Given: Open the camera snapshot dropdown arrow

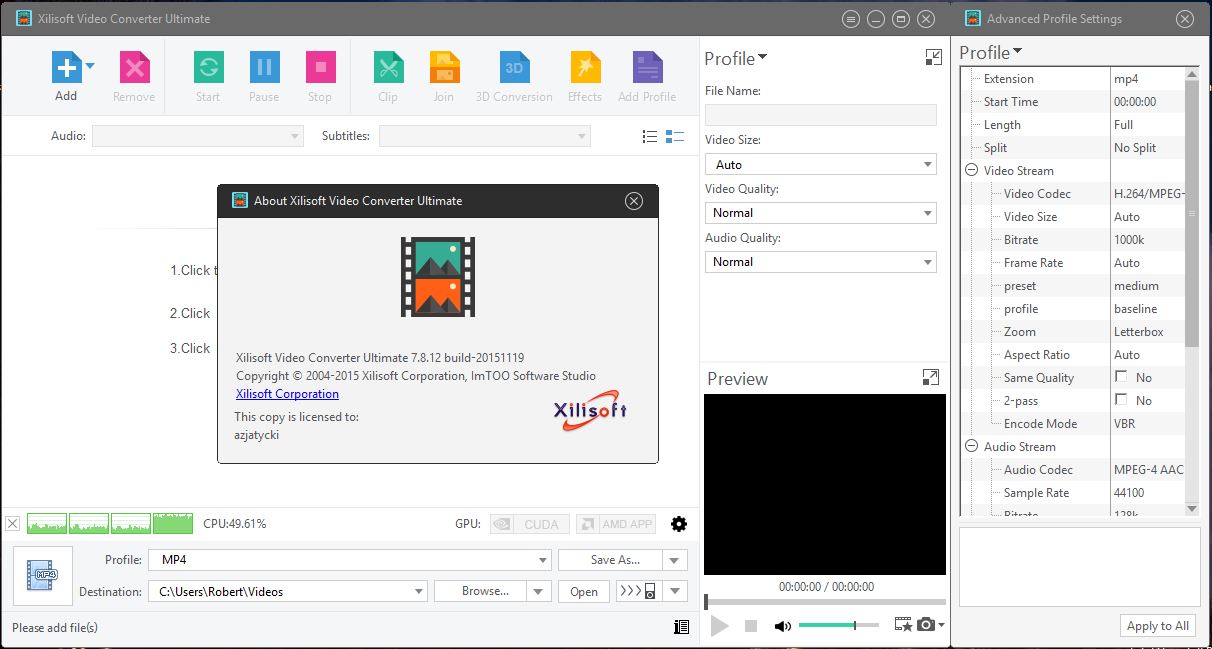Looking at the screenshot, I should point(941,625).
